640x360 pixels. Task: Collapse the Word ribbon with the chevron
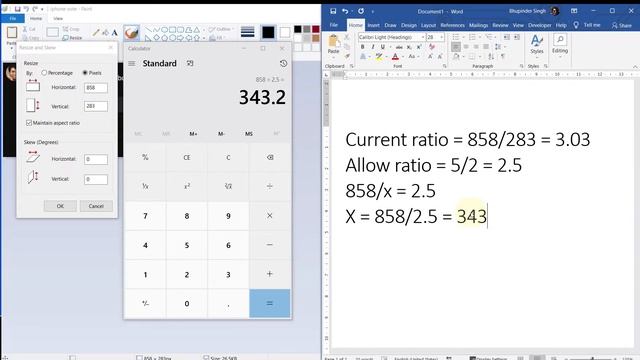[635, 67]
